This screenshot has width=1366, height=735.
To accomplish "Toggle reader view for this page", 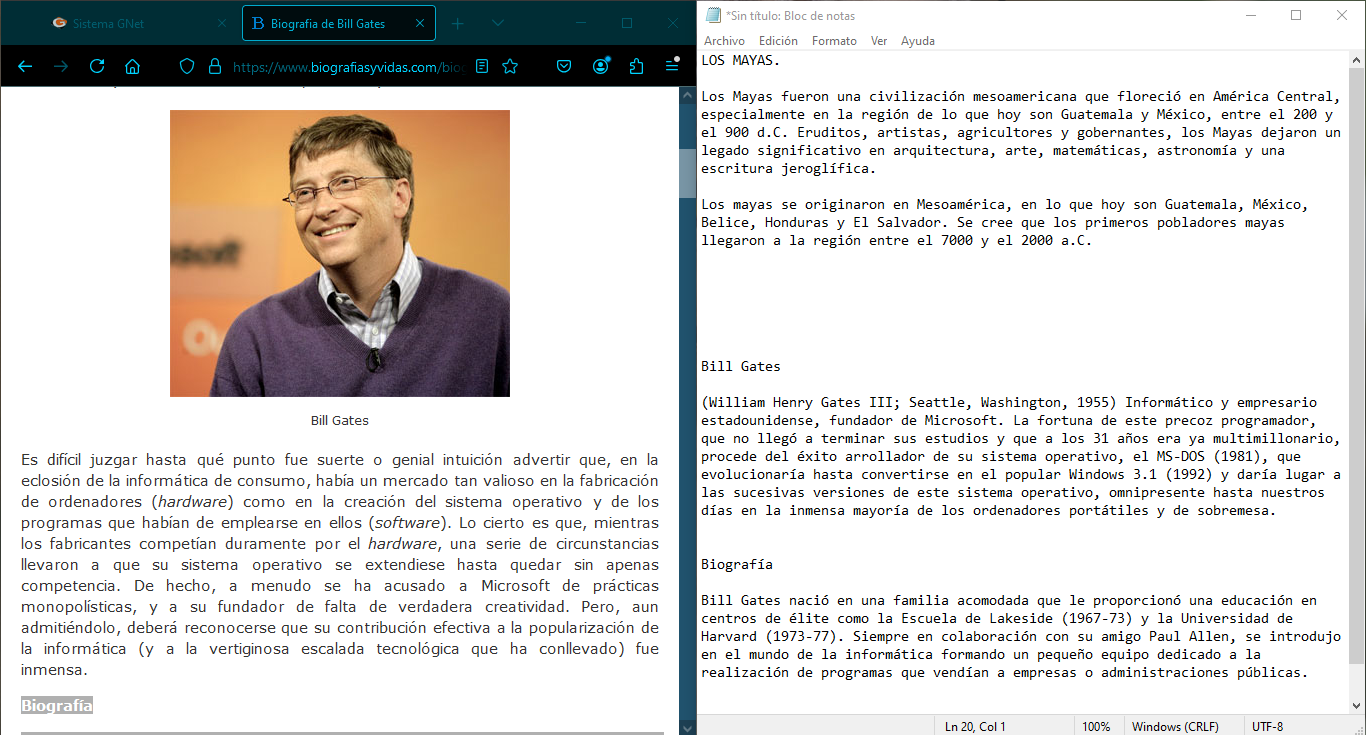I will (482, 66).
